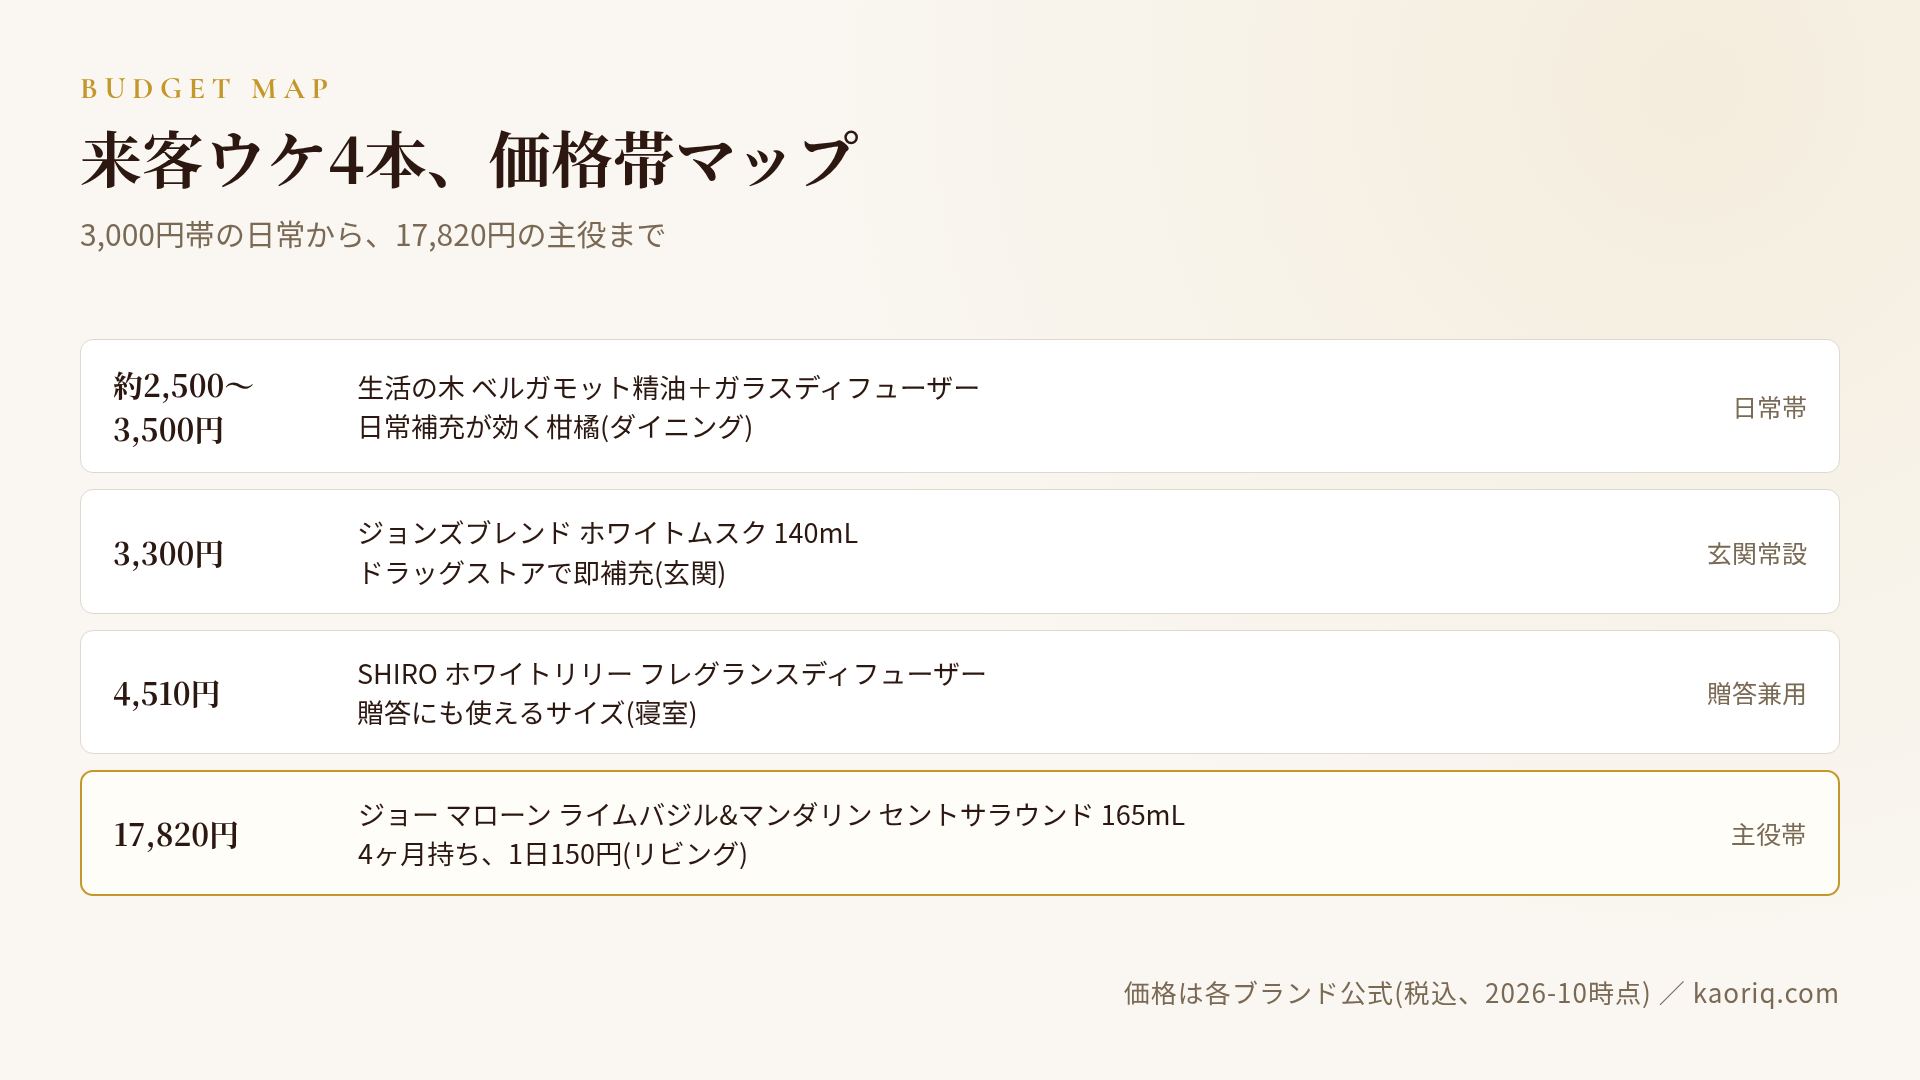Open the ジョー マローン ライムバジル&マンダリン row
Viewport: 1920px width, 1080px height.
(x=960, y=833)
